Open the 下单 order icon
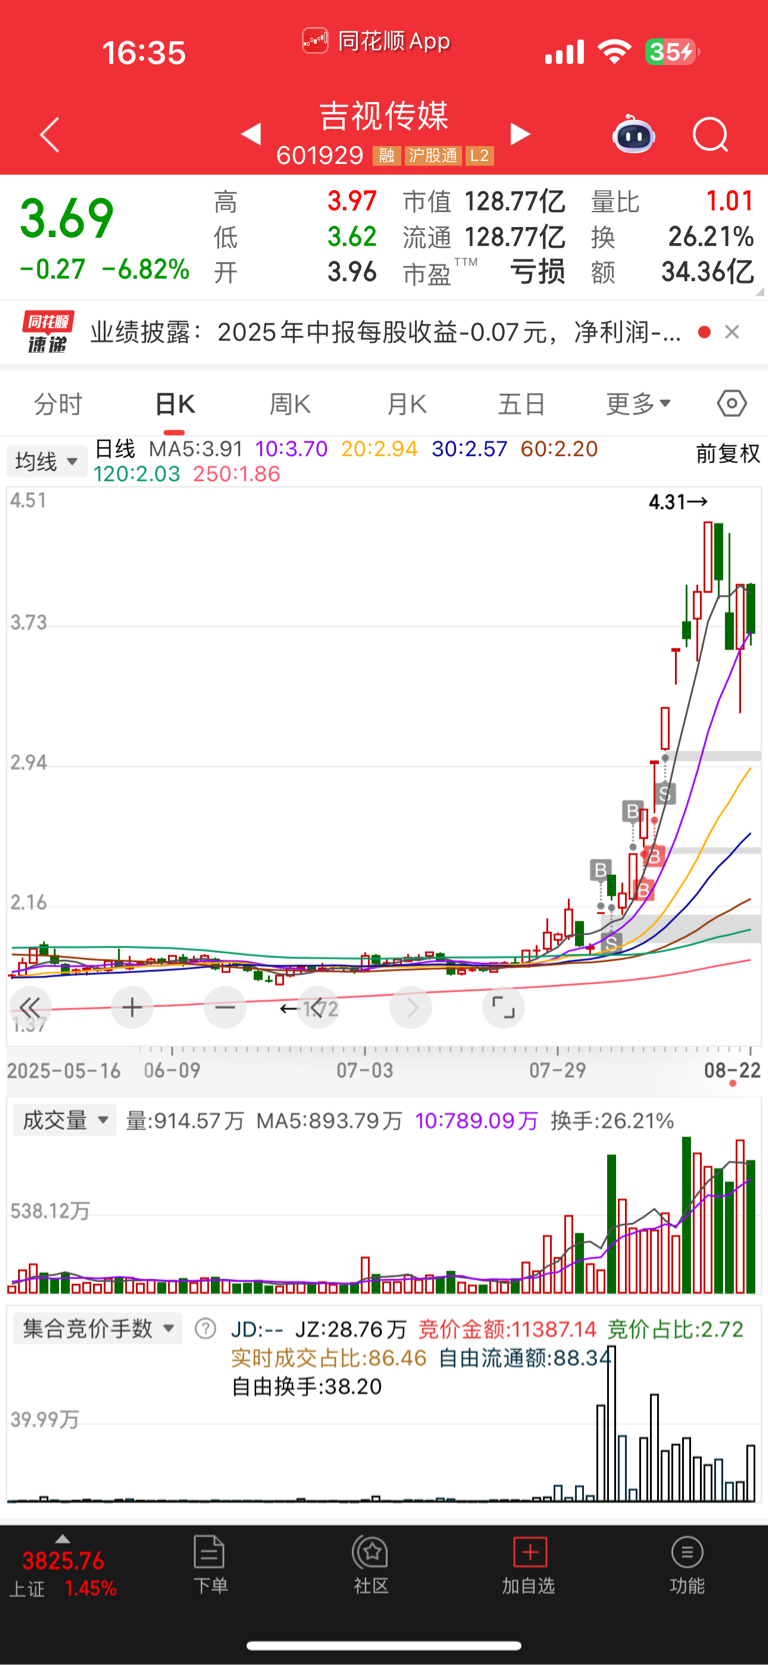The width and height of the screenshot is (768, 1665). (x=210, y=1565)
